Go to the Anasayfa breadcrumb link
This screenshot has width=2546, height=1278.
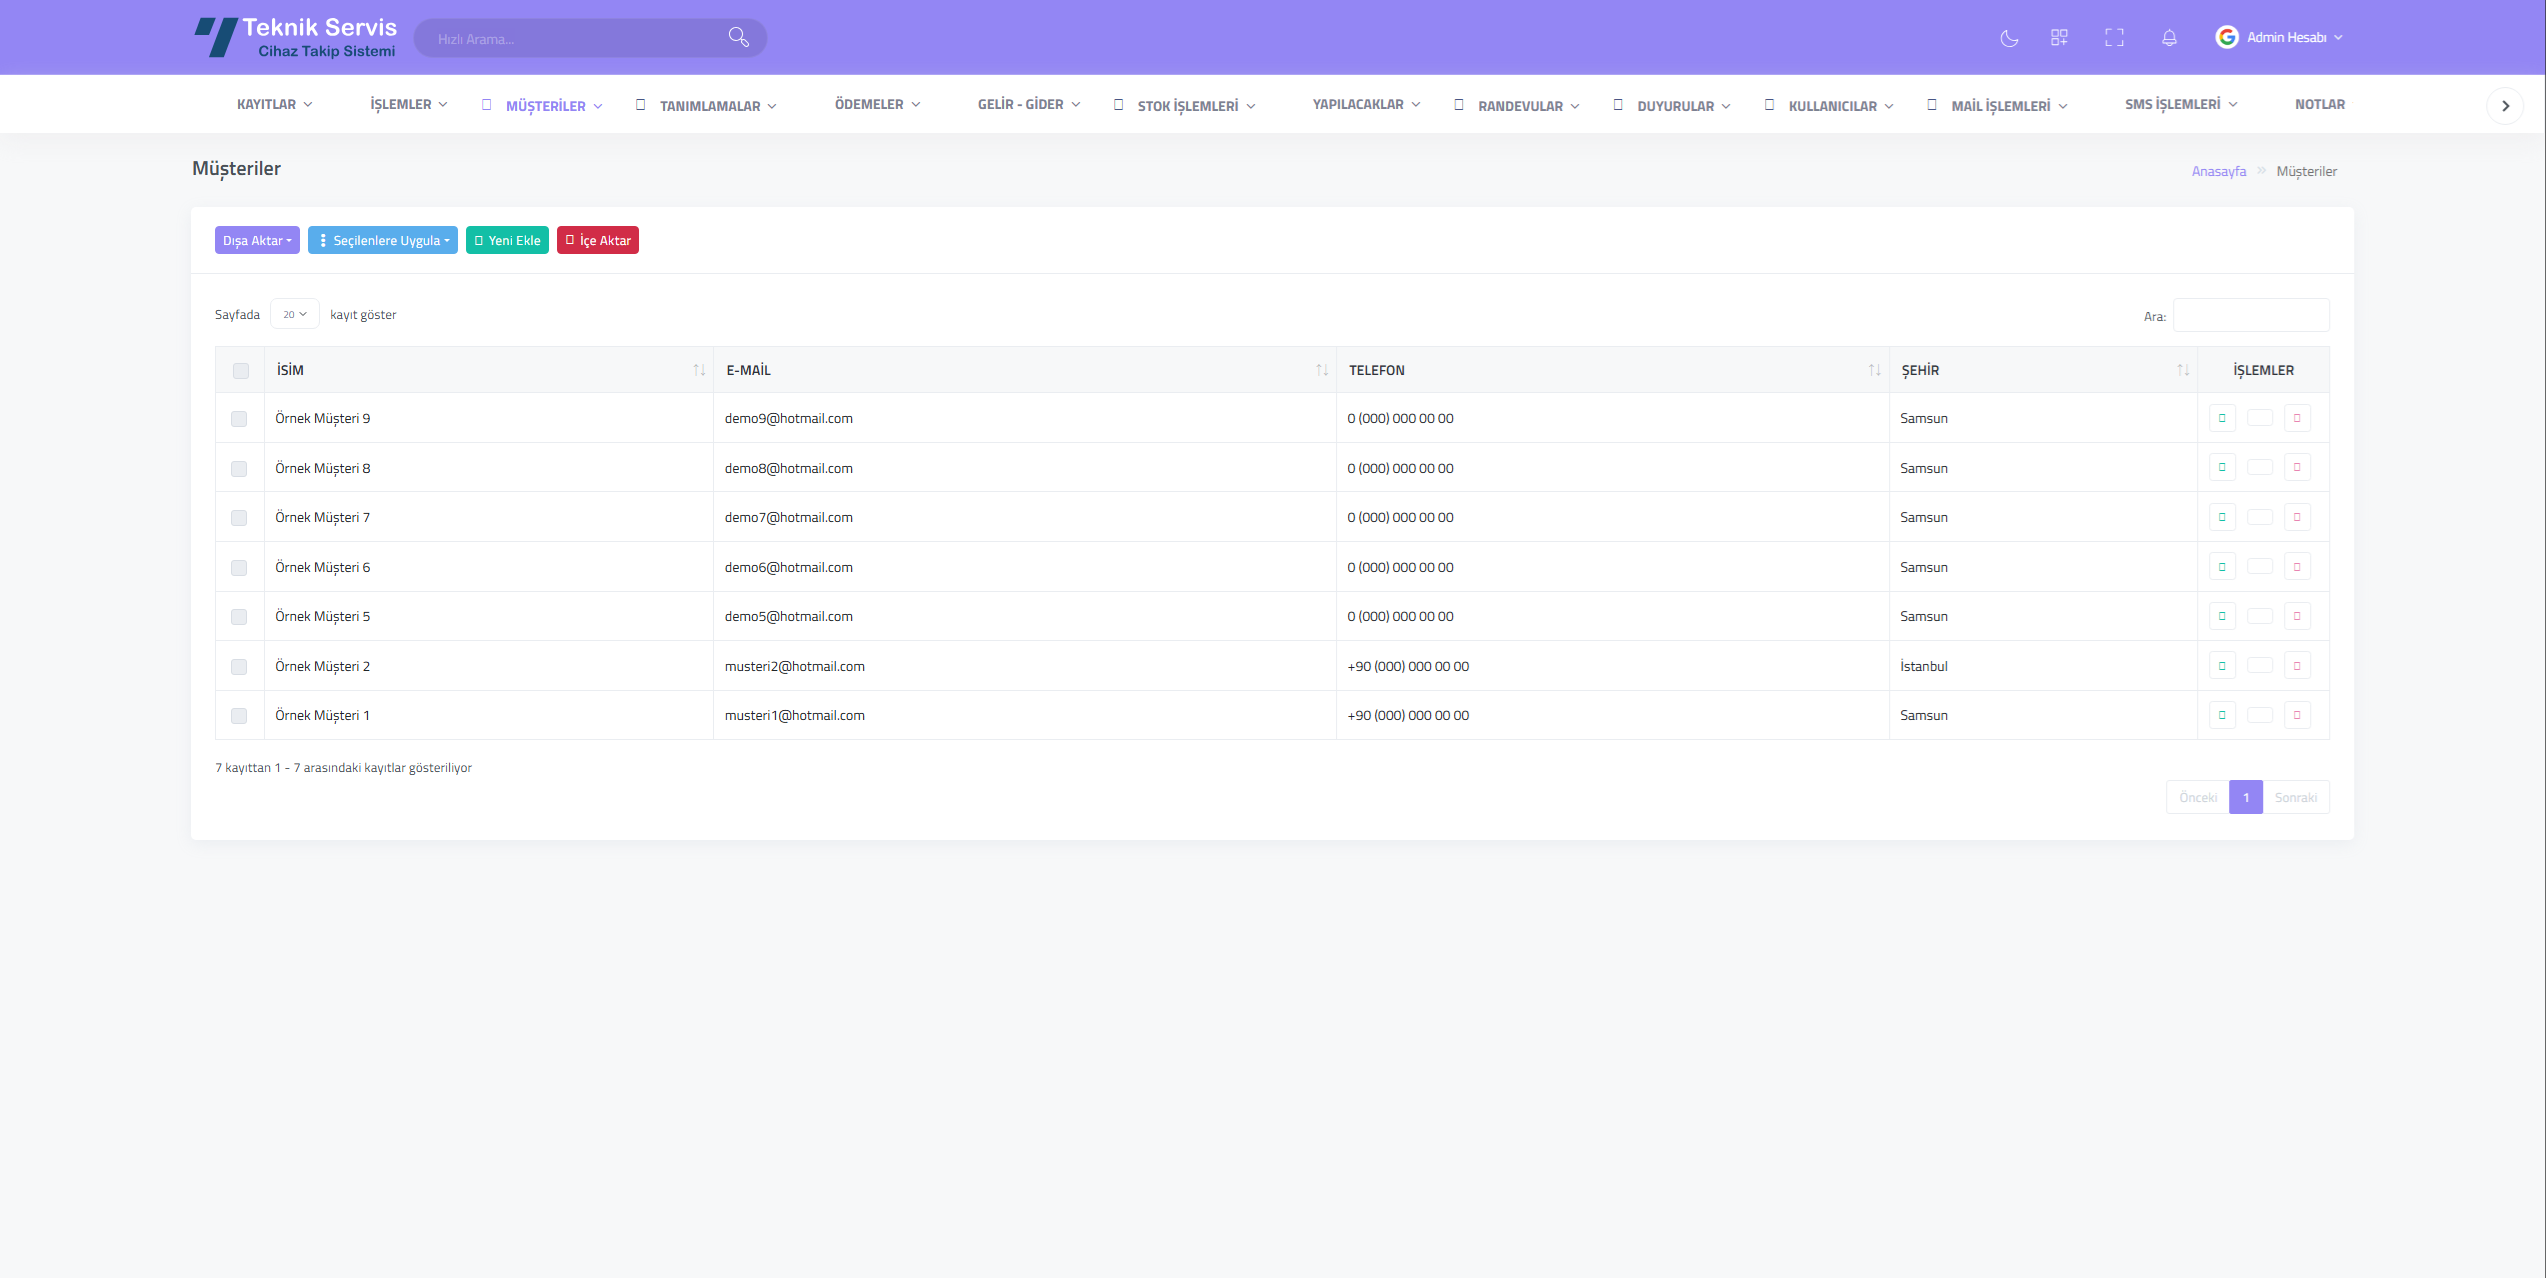(2218, 171)
